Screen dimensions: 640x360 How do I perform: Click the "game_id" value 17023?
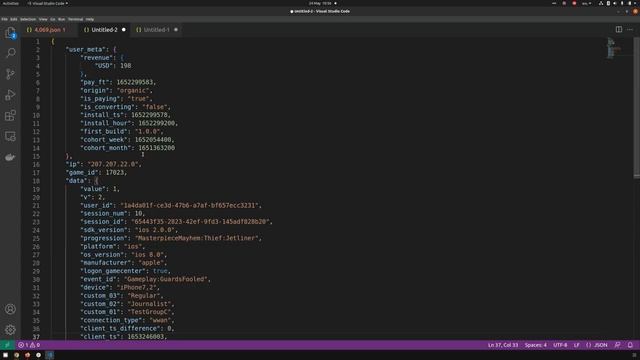(115, 173)
